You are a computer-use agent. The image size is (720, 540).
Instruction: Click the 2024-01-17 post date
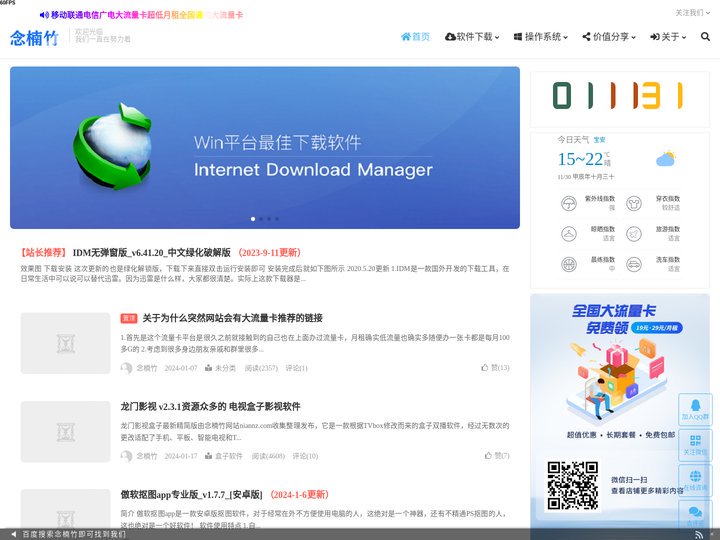pos(181,456)
